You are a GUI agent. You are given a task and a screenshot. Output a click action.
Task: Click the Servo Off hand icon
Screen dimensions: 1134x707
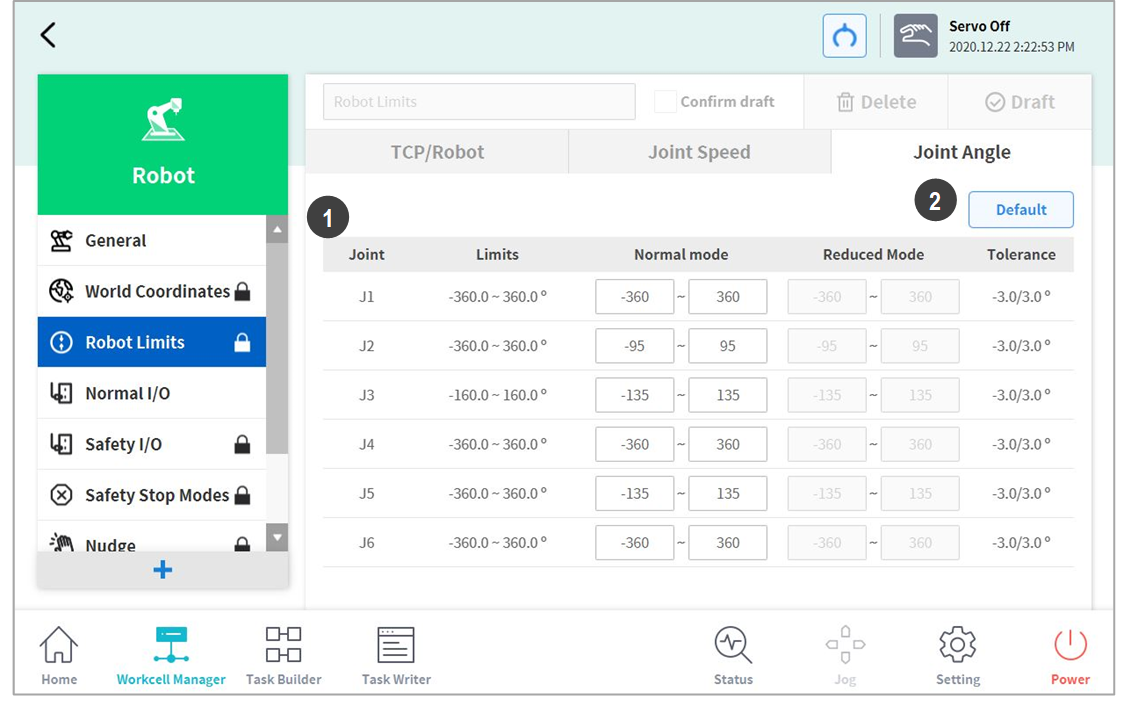(x=915, y=36)
